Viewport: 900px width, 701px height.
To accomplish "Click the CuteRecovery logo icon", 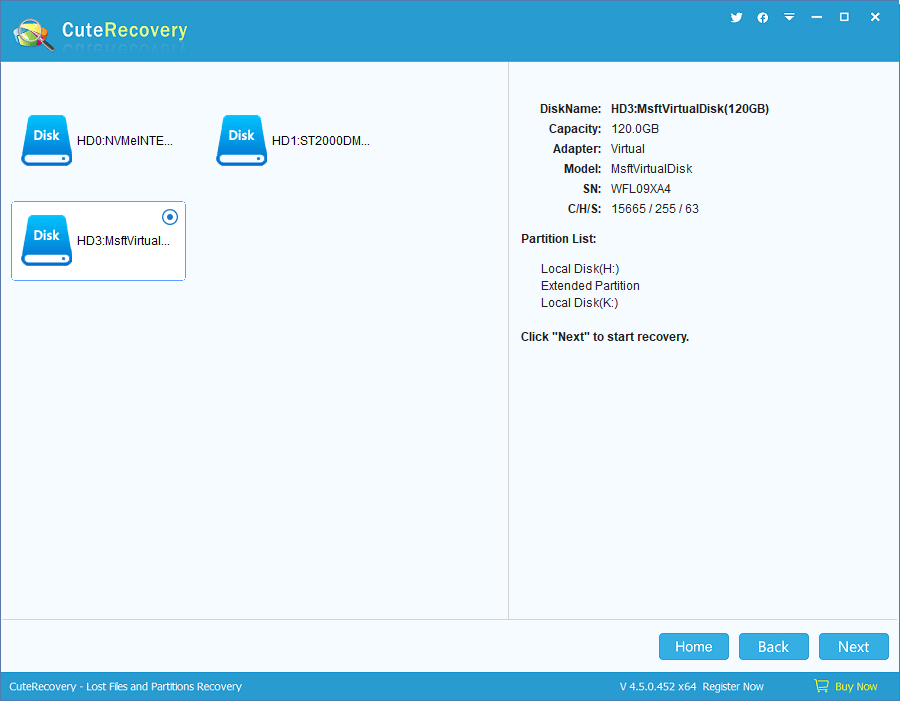I will tap(34, 34).
